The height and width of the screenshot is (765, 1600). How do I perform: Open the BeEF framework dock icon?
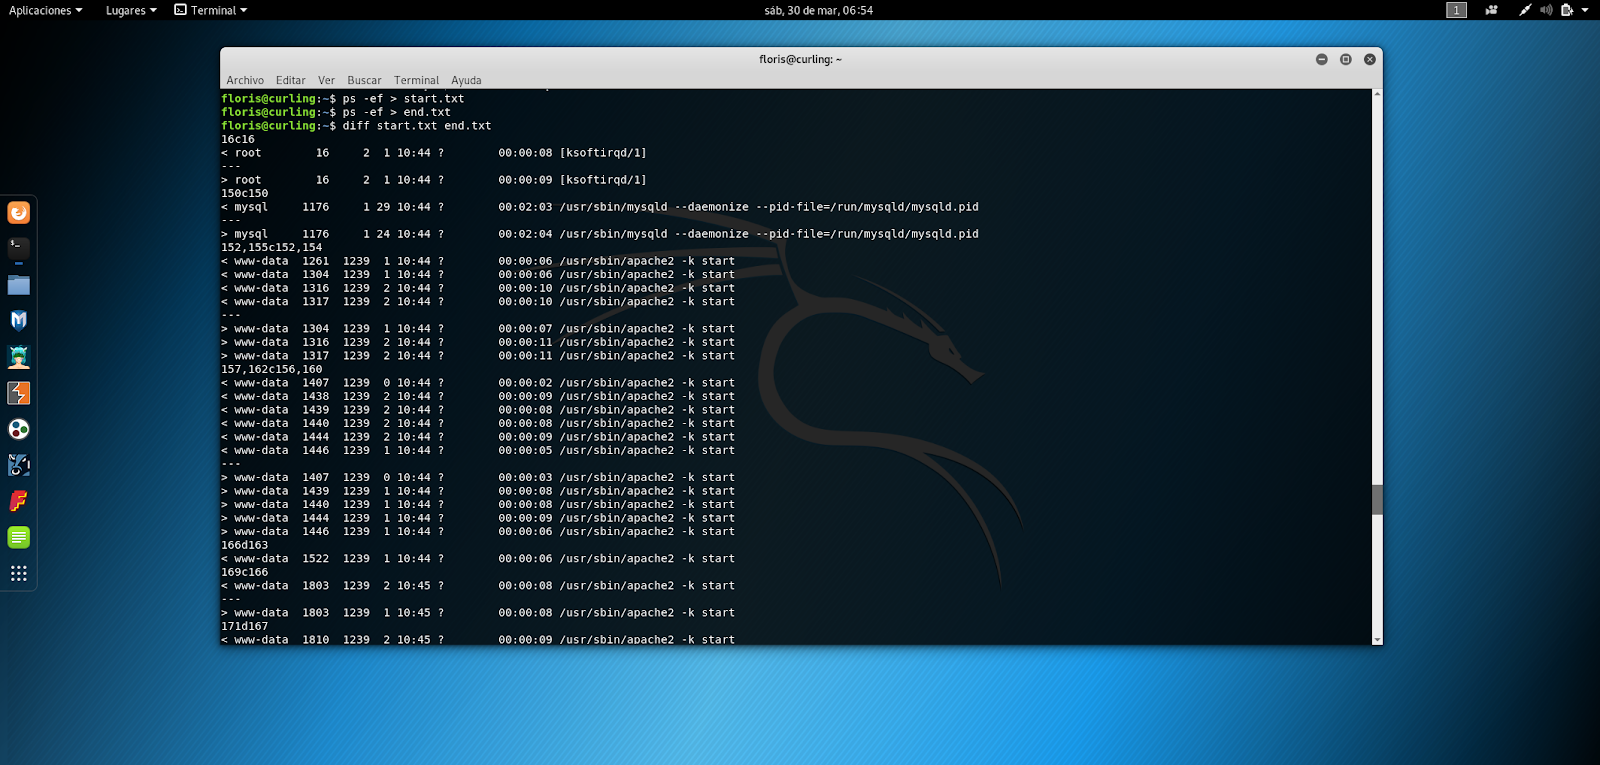point(19,465)
